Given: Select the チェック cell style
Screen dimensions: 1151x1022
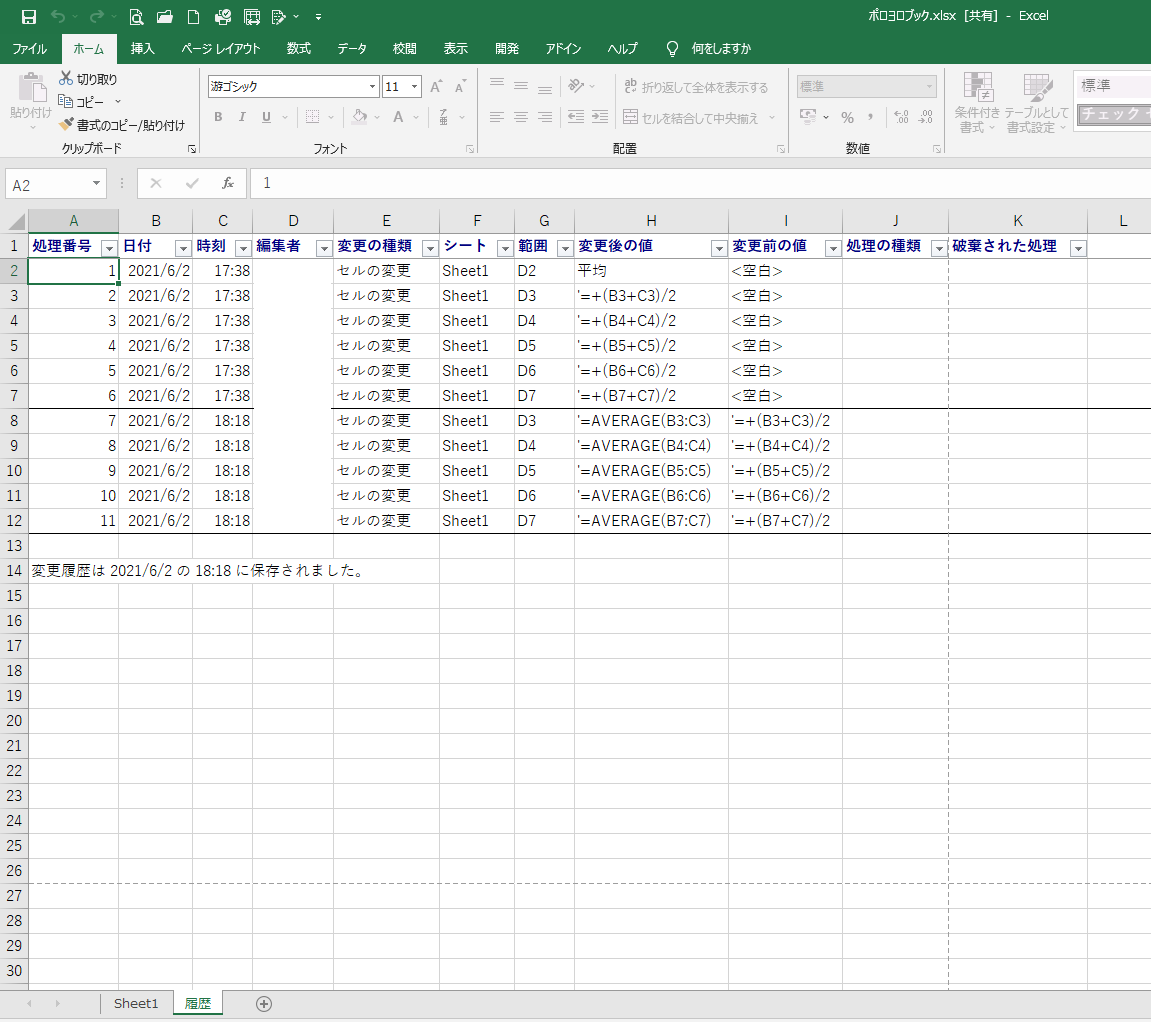Looking at the screenshot, I should click(1114, 114).
